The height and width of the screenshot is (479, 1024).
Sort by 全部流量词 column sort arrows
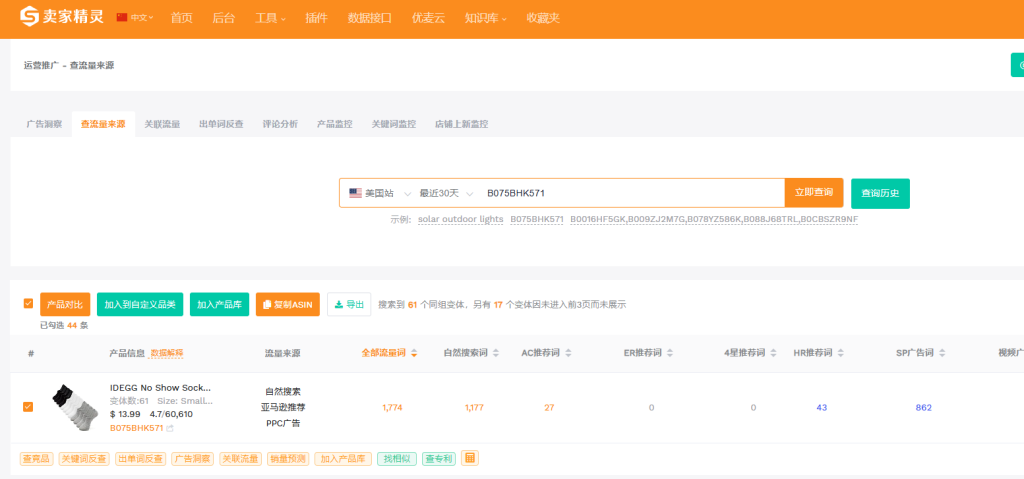pyautogui.click(x=414, y=353)
